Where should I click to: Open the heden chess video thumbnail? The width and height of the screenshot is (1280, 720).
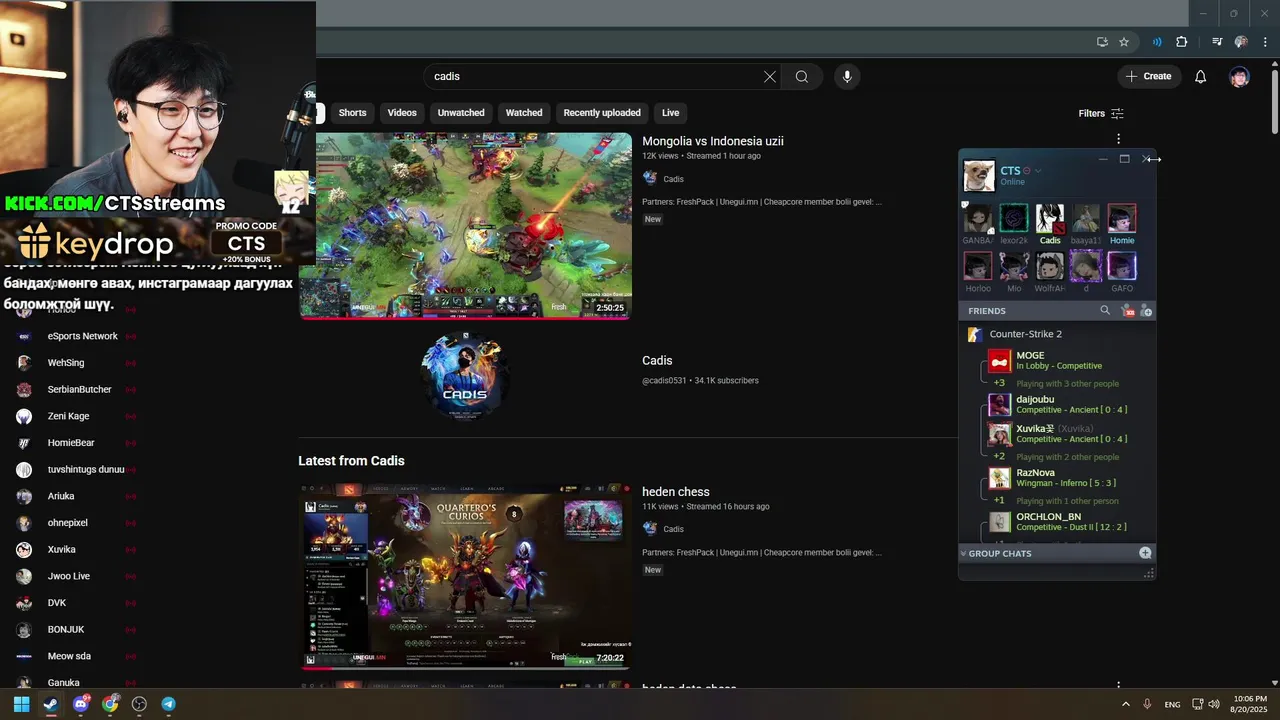pyautogui.click(x=465, y=577)
